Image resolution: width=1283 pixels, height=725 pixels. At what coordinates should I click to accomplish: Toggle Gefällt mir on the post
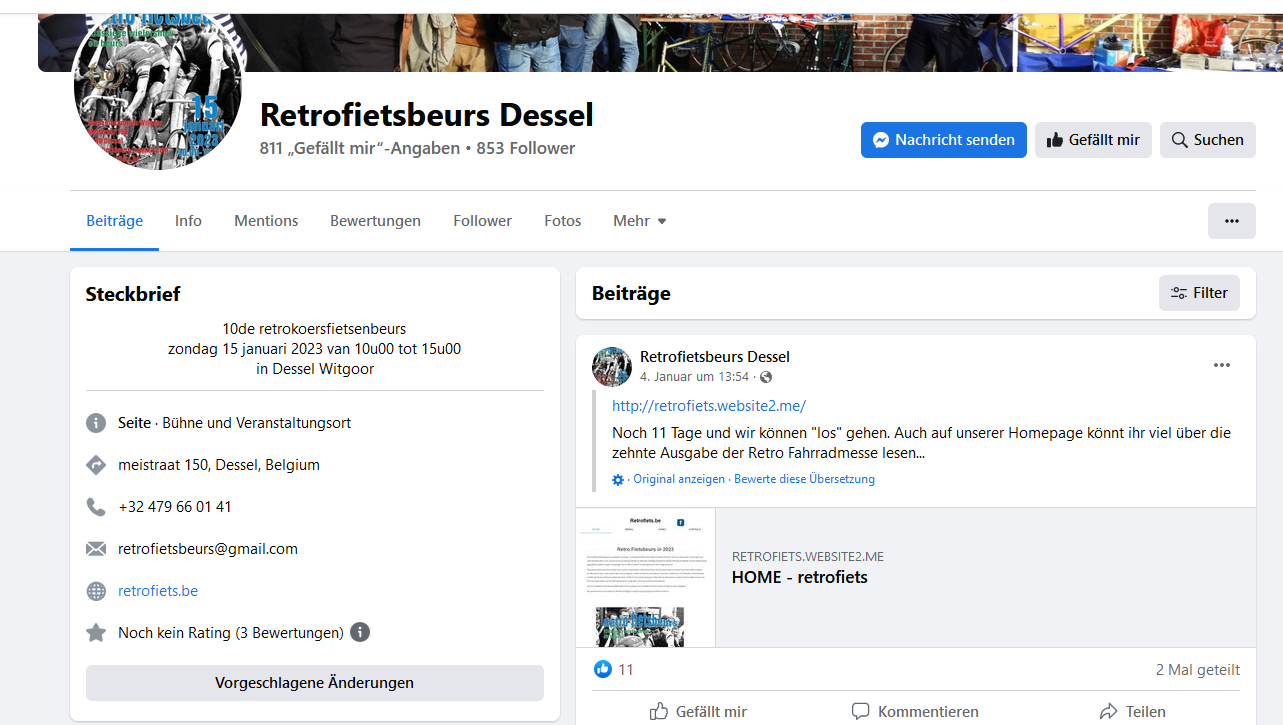[698, 711]
